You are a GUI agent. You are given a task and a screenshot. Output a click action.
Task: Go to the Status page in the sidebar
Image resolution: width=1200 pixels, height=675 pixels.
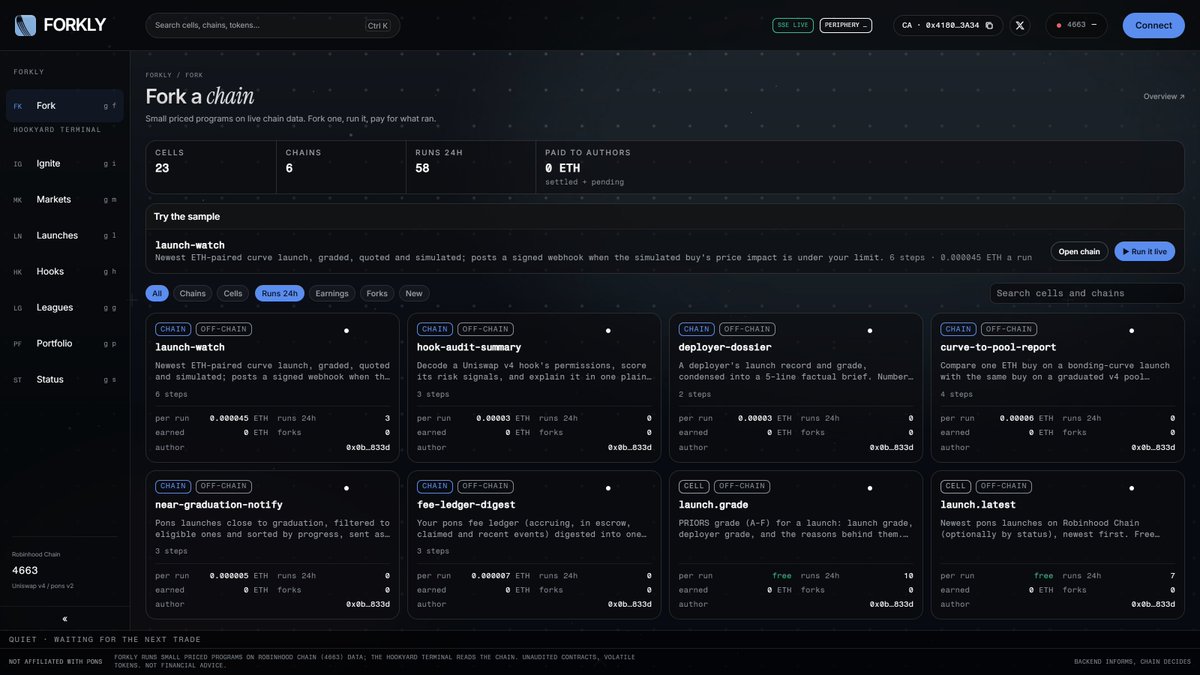tap(64, 379)
